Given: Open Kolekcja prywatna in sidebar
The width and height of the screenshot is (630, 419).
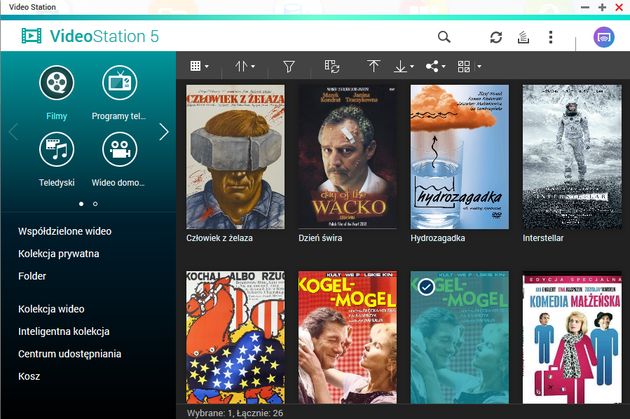Looking at the screenshot, I should (x=59, y=254).
